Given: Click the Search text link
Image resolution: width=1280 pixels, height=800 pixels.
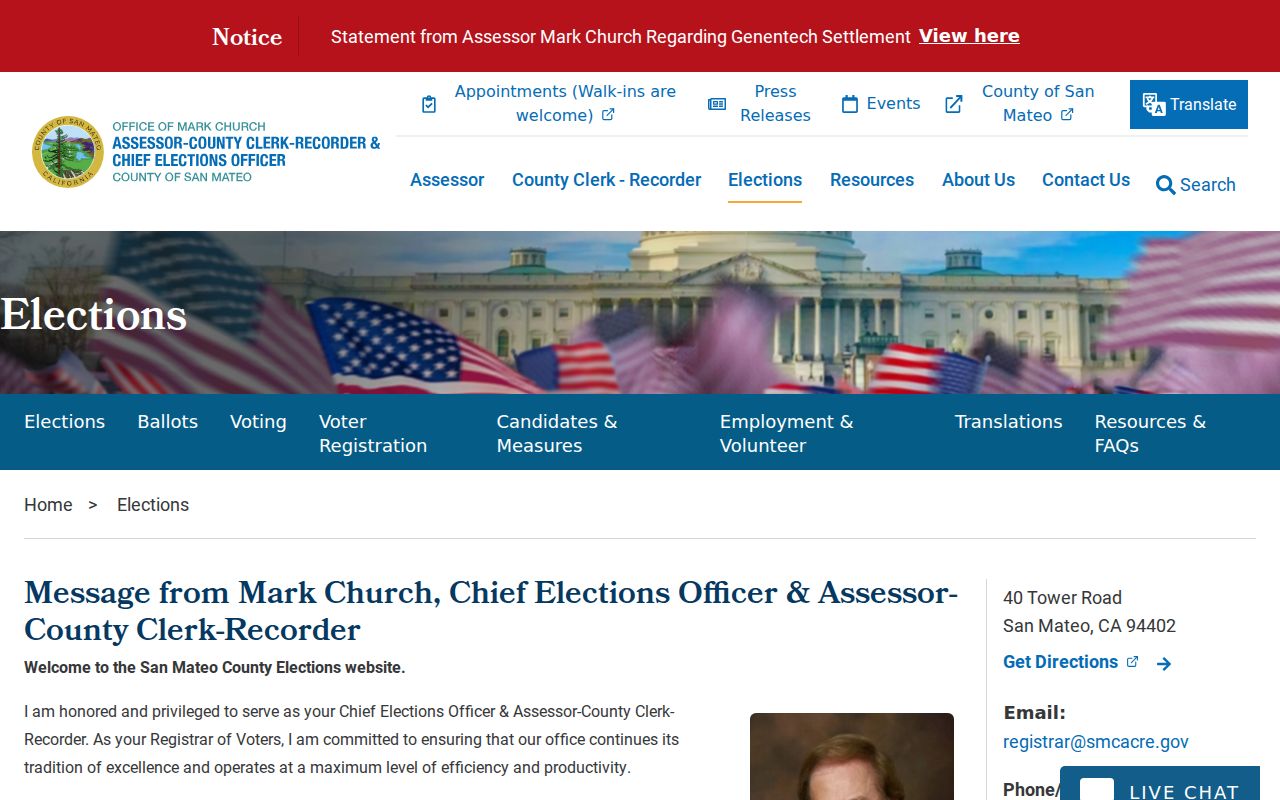Looking at the screenshot, I should tap(1207, 185).
